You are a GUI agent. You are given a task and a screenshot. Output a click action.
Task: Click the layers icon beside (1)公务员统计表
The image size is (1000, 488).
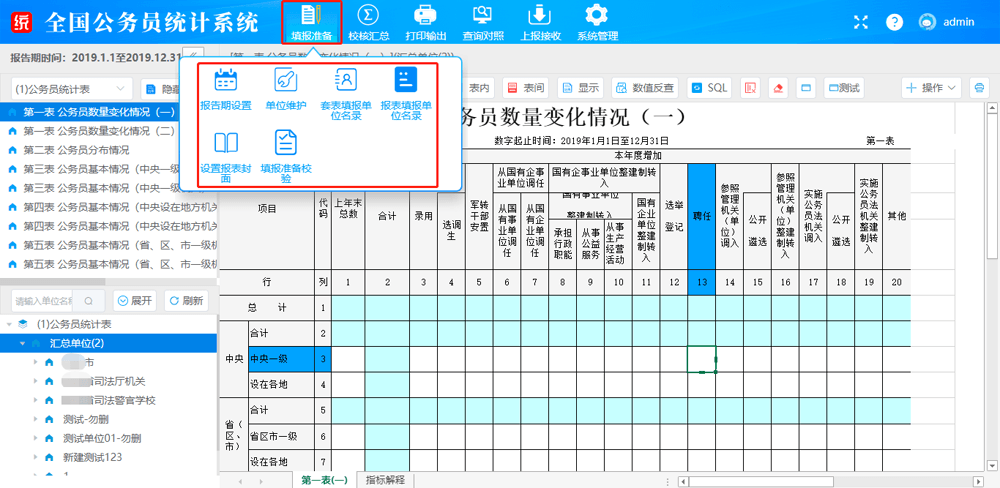coord(23,324)
